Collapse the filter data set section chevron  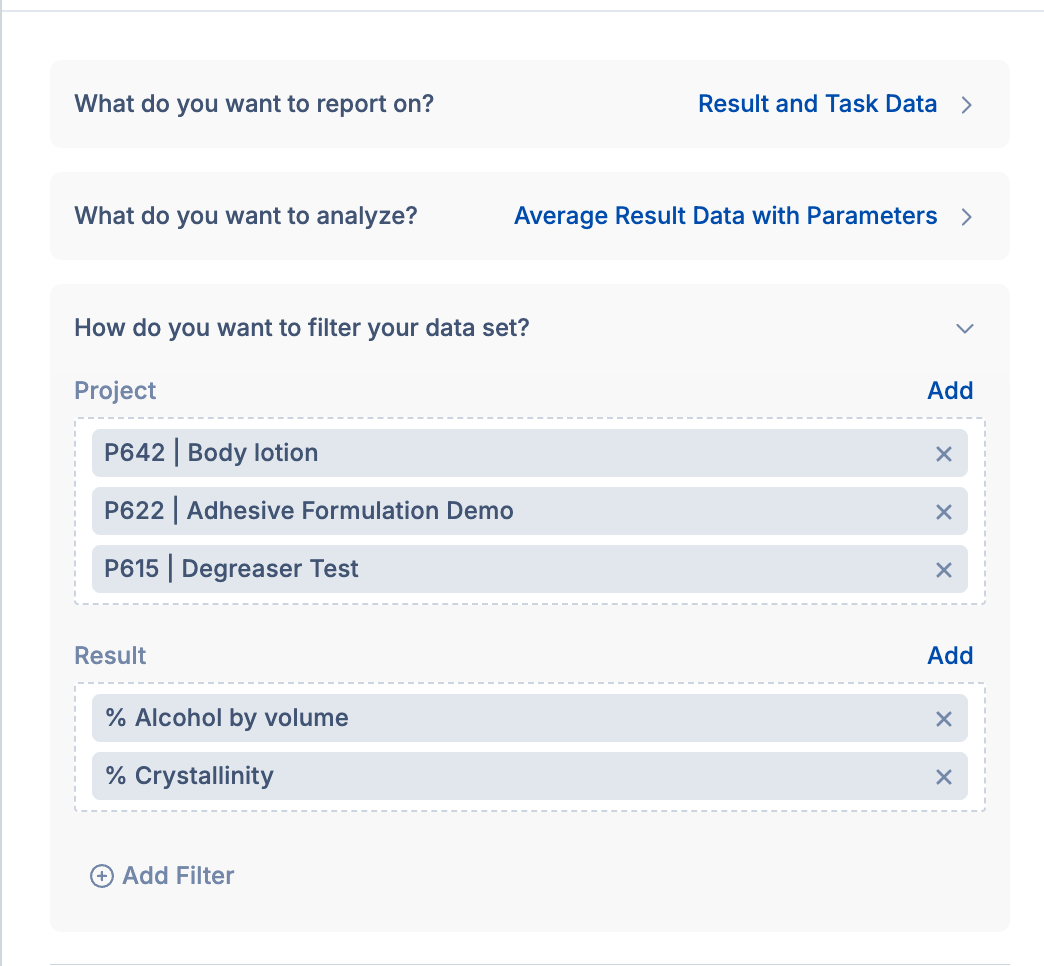(x=965, y=328)
